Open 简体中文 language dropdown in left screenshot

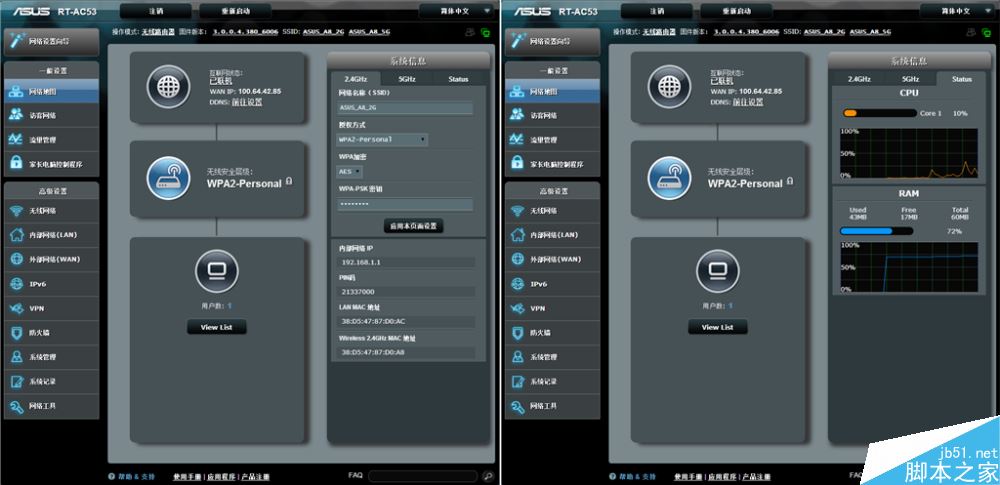tap(459, 11)
